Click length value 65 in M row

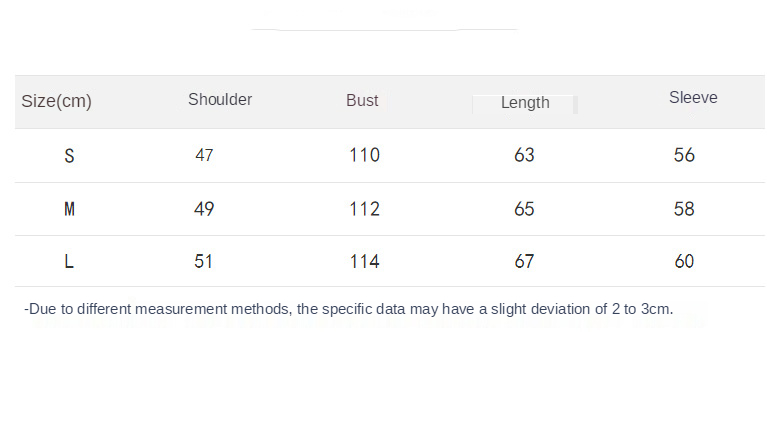pyautogui.click(x=524, y=209)
